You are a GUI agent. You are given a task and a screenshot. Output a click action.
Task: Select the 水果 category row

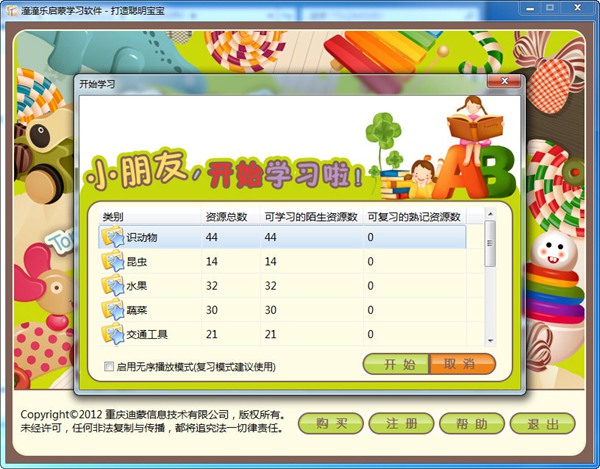pos(282,286)
